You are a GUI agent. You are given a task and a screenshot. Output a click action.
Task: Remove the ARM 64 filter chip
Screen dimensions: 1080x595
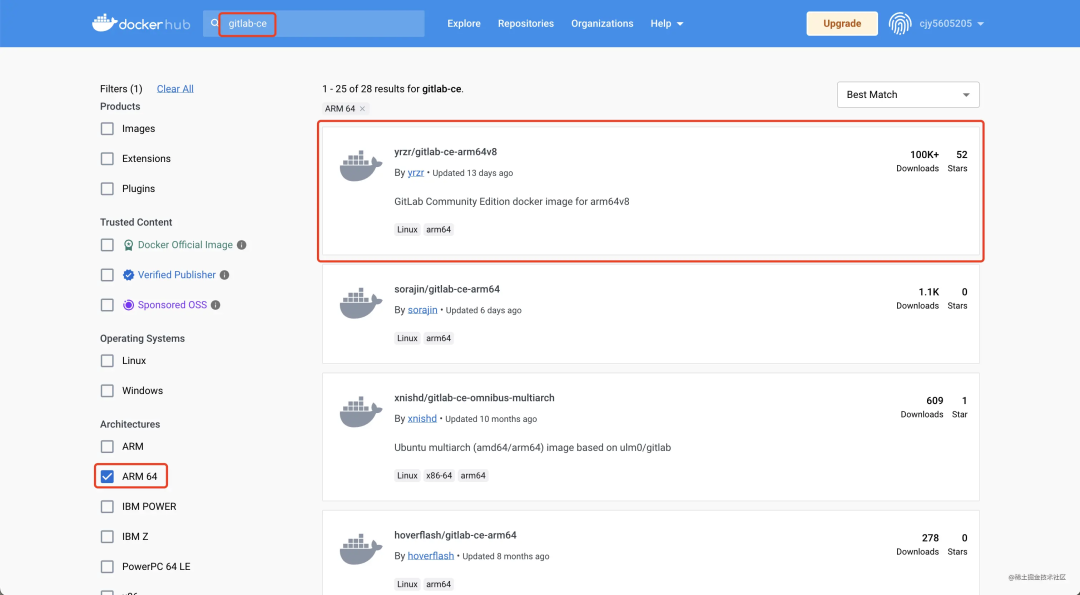click(x=362, y=109)
